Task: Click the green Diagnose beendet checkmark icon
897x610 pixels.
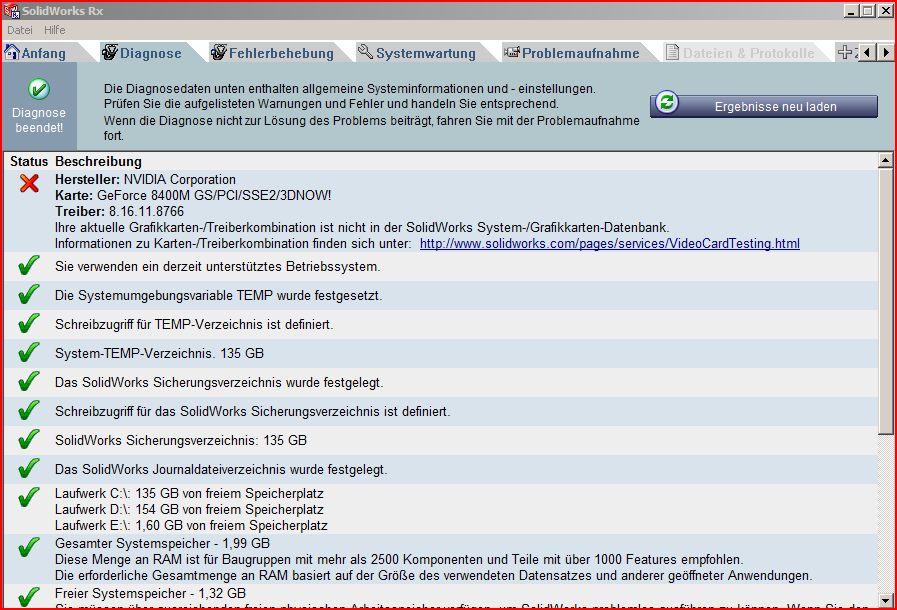Action: 39,89
